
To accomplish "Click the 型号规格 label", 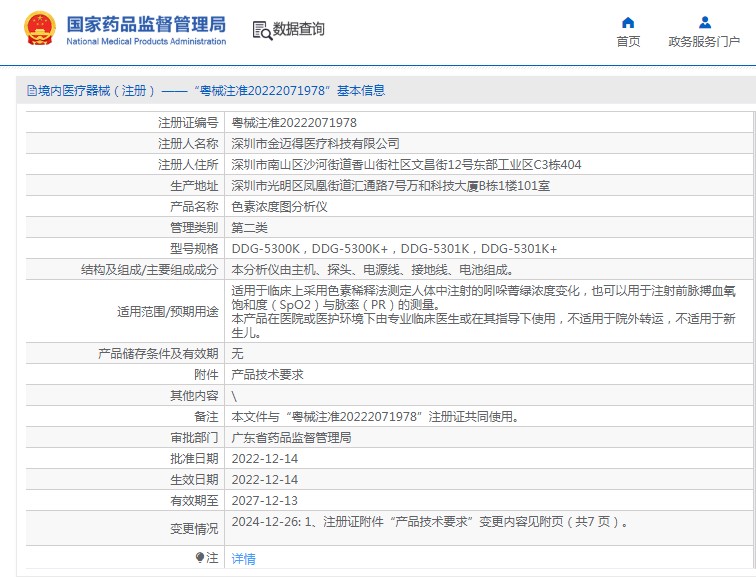I will point(194,249).
